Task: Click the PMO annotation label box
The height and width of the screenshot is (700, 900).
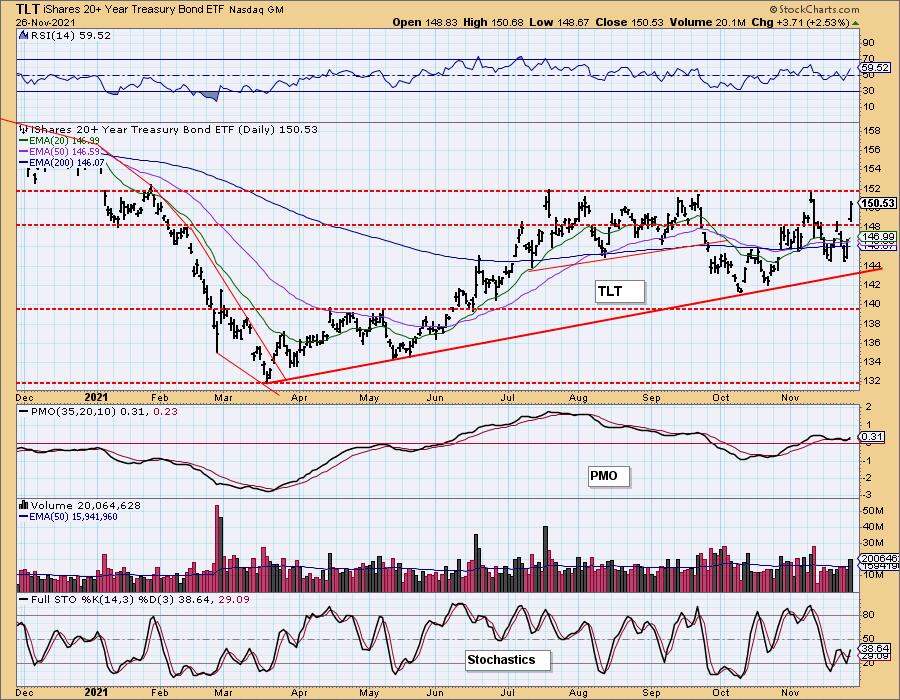Action: (x=608, y=476)
